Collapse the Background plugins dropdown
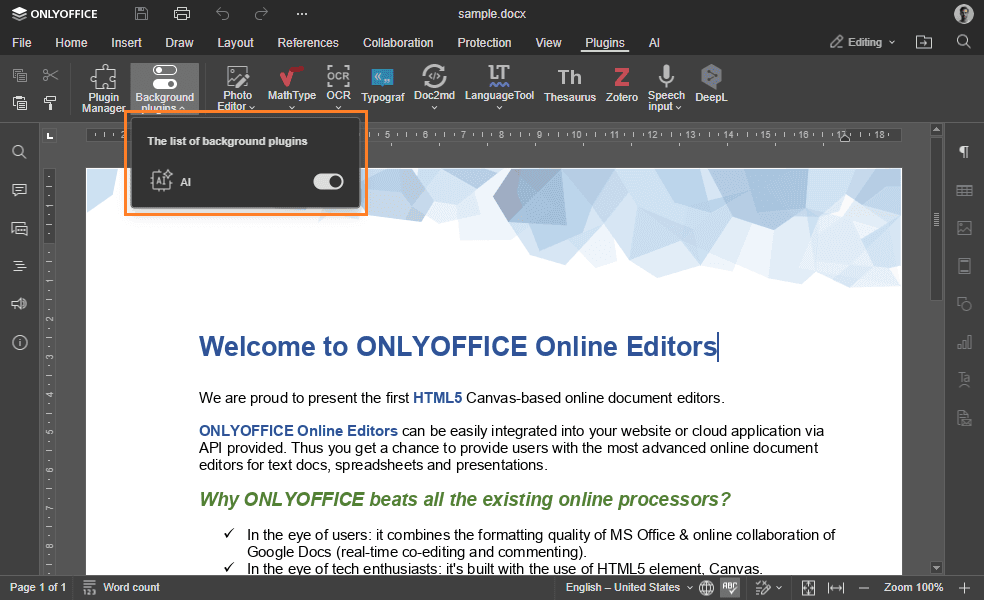 click(164, 88)
